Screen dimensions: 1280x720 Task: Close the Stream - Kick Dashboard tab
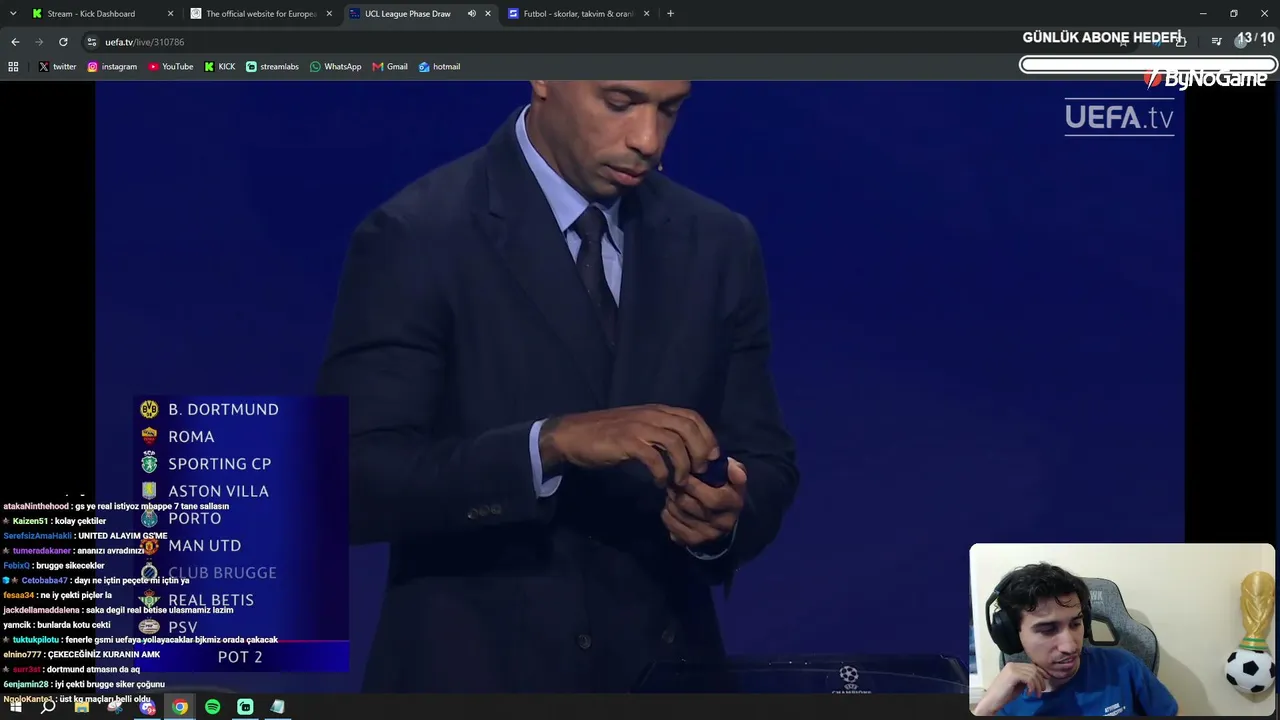pyautogui.click(x=170, y=14)
